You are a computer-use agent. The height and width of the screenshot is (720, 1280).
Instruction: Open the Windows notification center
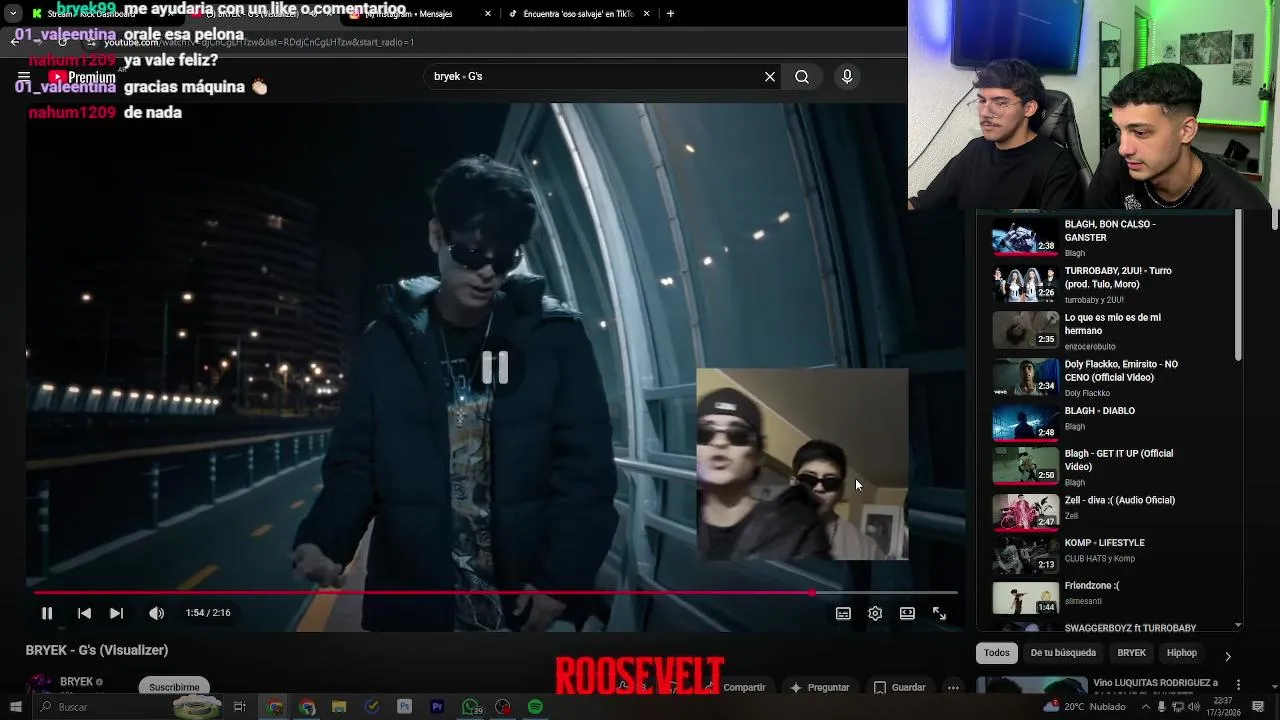(1259, 707)
